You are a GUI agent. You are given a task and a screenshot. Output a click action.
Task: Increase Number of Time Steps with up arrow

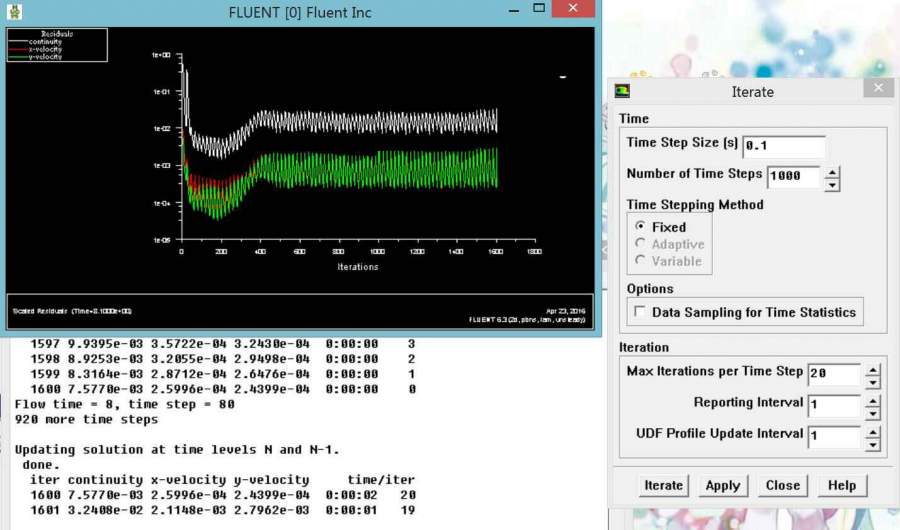tap(832, 172)
